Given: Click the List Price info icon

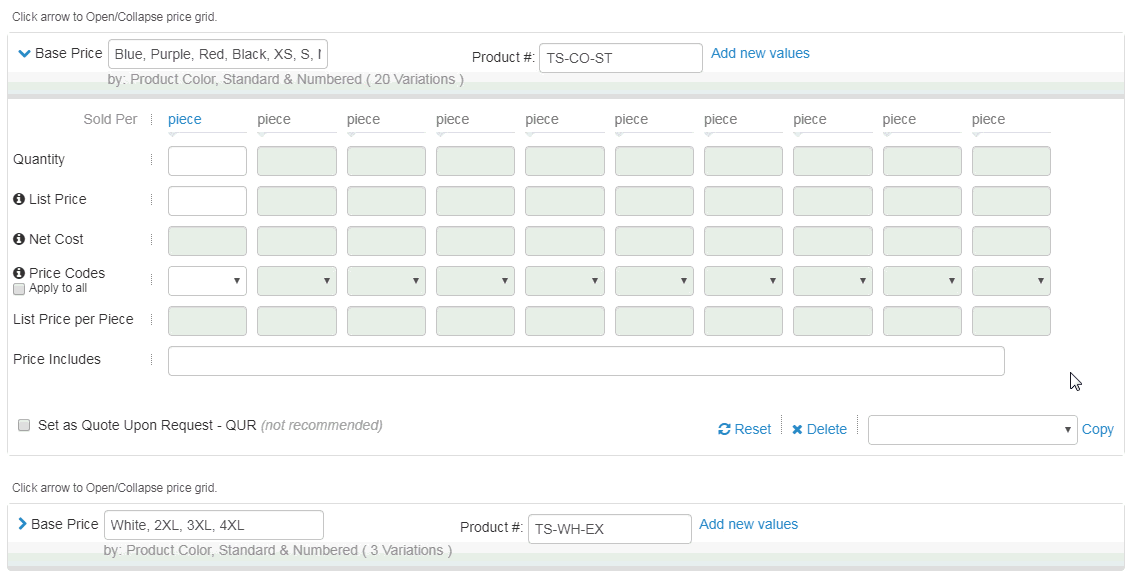Looking at the screenshot, I should (x=19, y=199).
